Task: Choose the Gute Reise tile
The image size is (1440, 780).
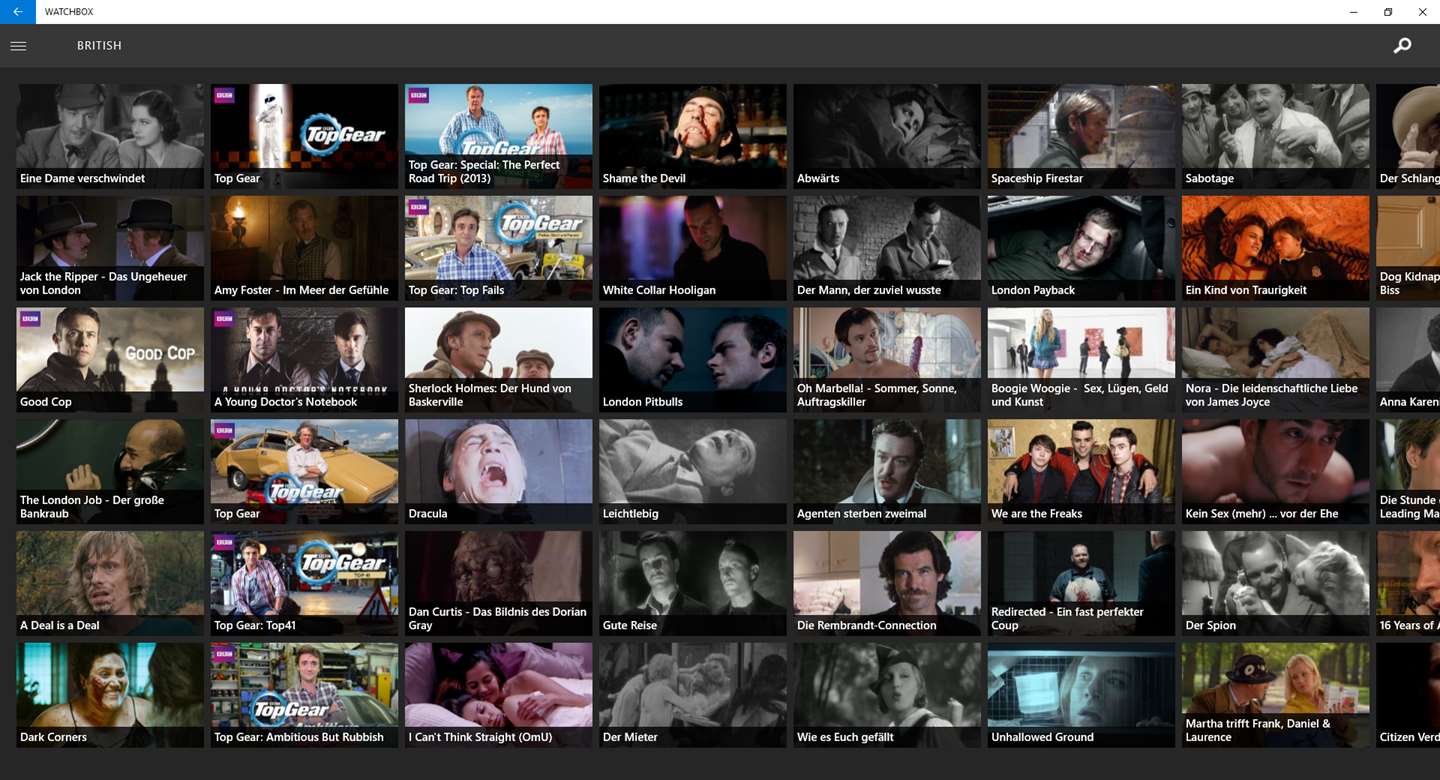Action: [692, 584]
